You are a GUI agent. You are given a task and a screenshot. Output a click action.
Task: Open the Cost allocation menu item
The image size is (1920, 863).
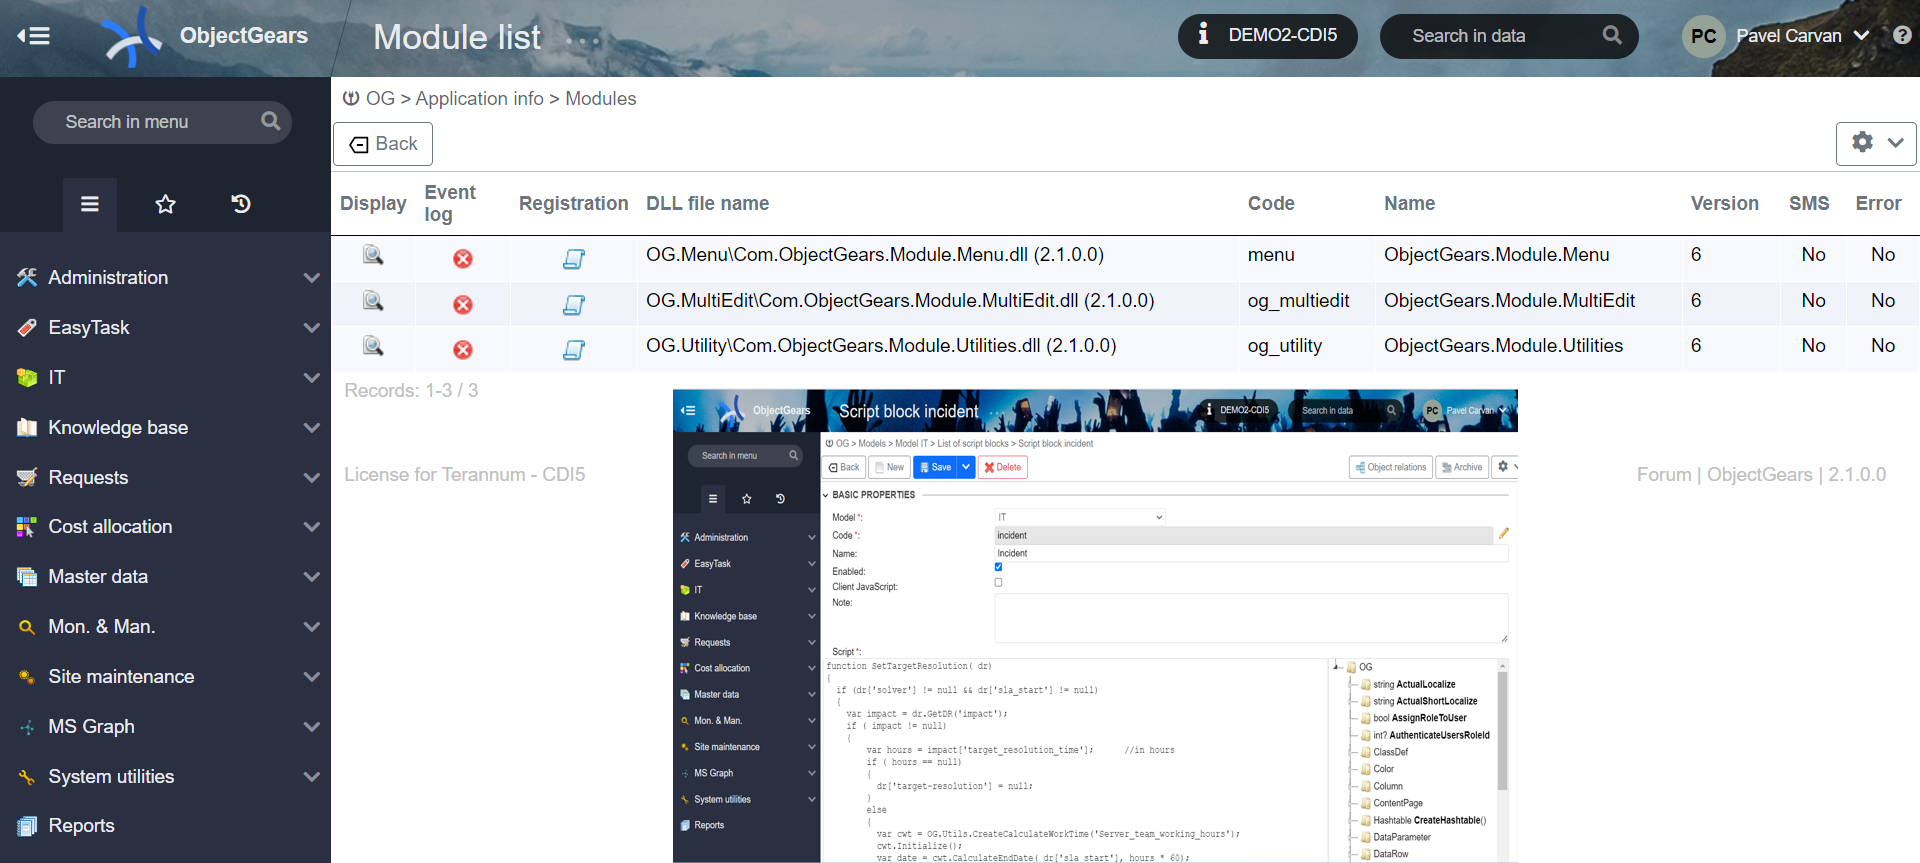point(110,527)
